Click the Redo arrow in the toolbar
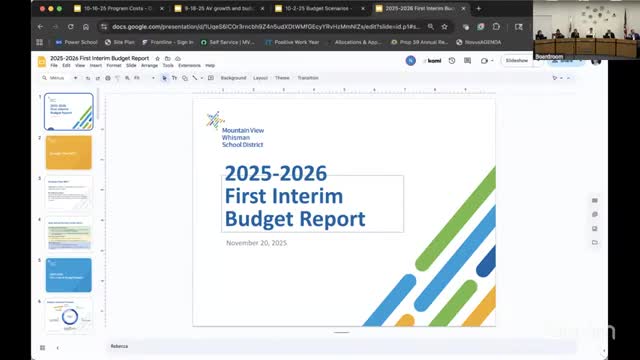Viewport: 640px width, 360px height. [x=98, y=78]
